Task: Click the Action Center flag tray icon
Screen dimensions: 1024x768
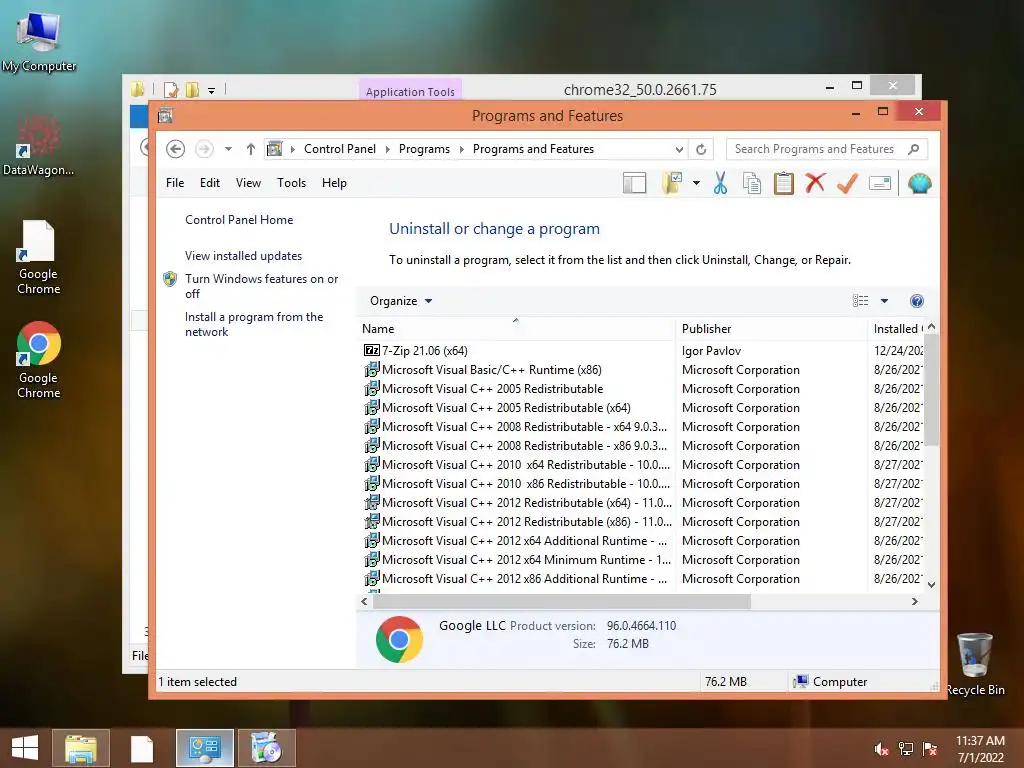Action: [930, 749]
